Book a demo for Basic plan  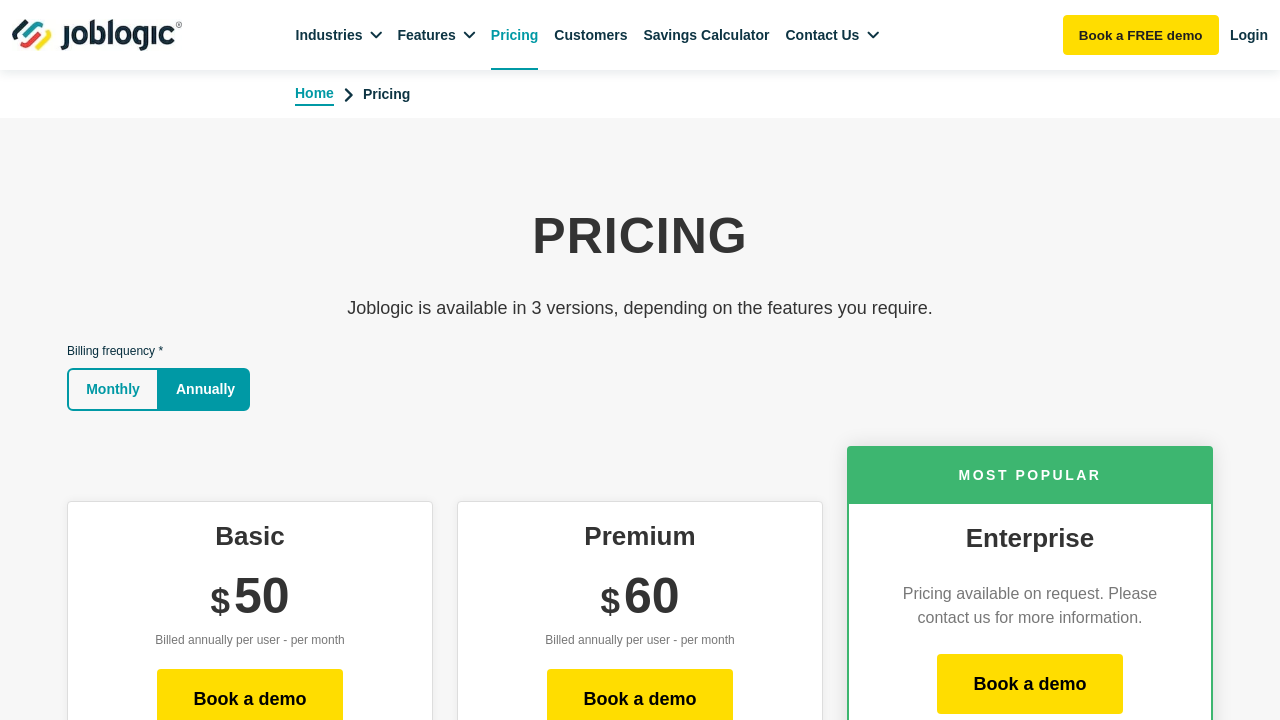(250, 698)
